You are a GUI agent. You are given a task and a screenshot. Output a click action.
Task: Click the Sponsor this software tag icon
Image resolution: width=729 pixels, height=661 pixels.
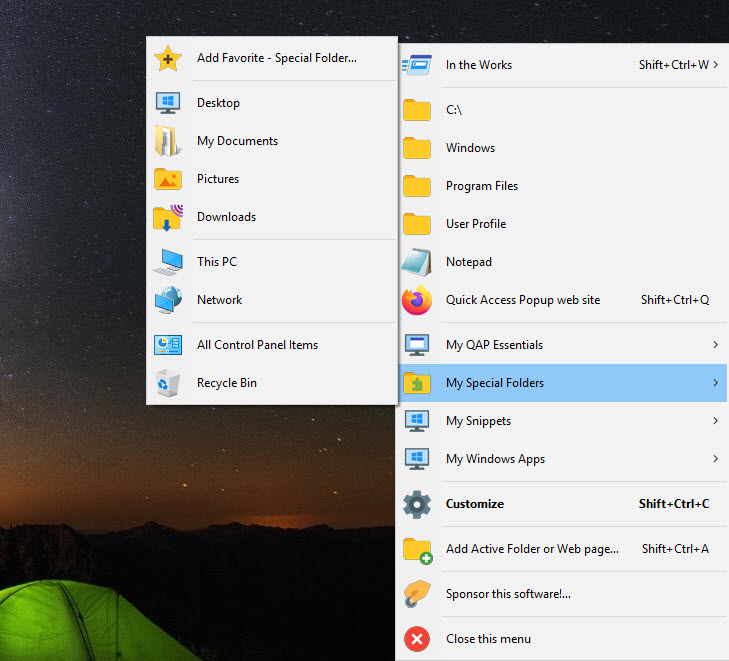click(x=417, y=594)
